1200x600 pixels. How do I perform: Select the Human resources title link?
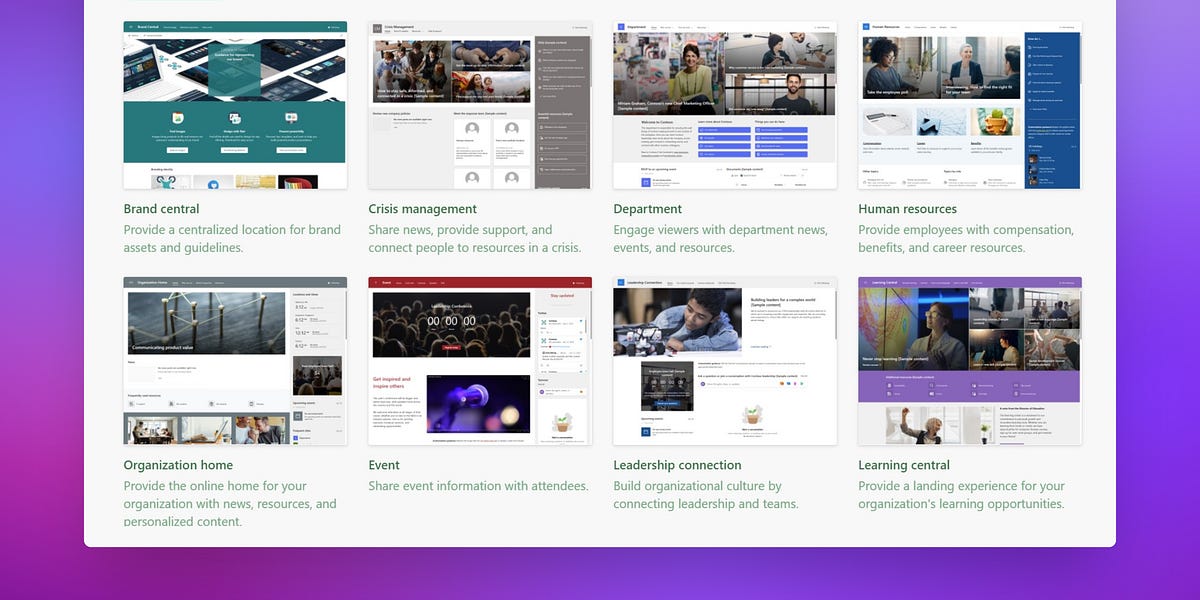(x=908, y=209)
